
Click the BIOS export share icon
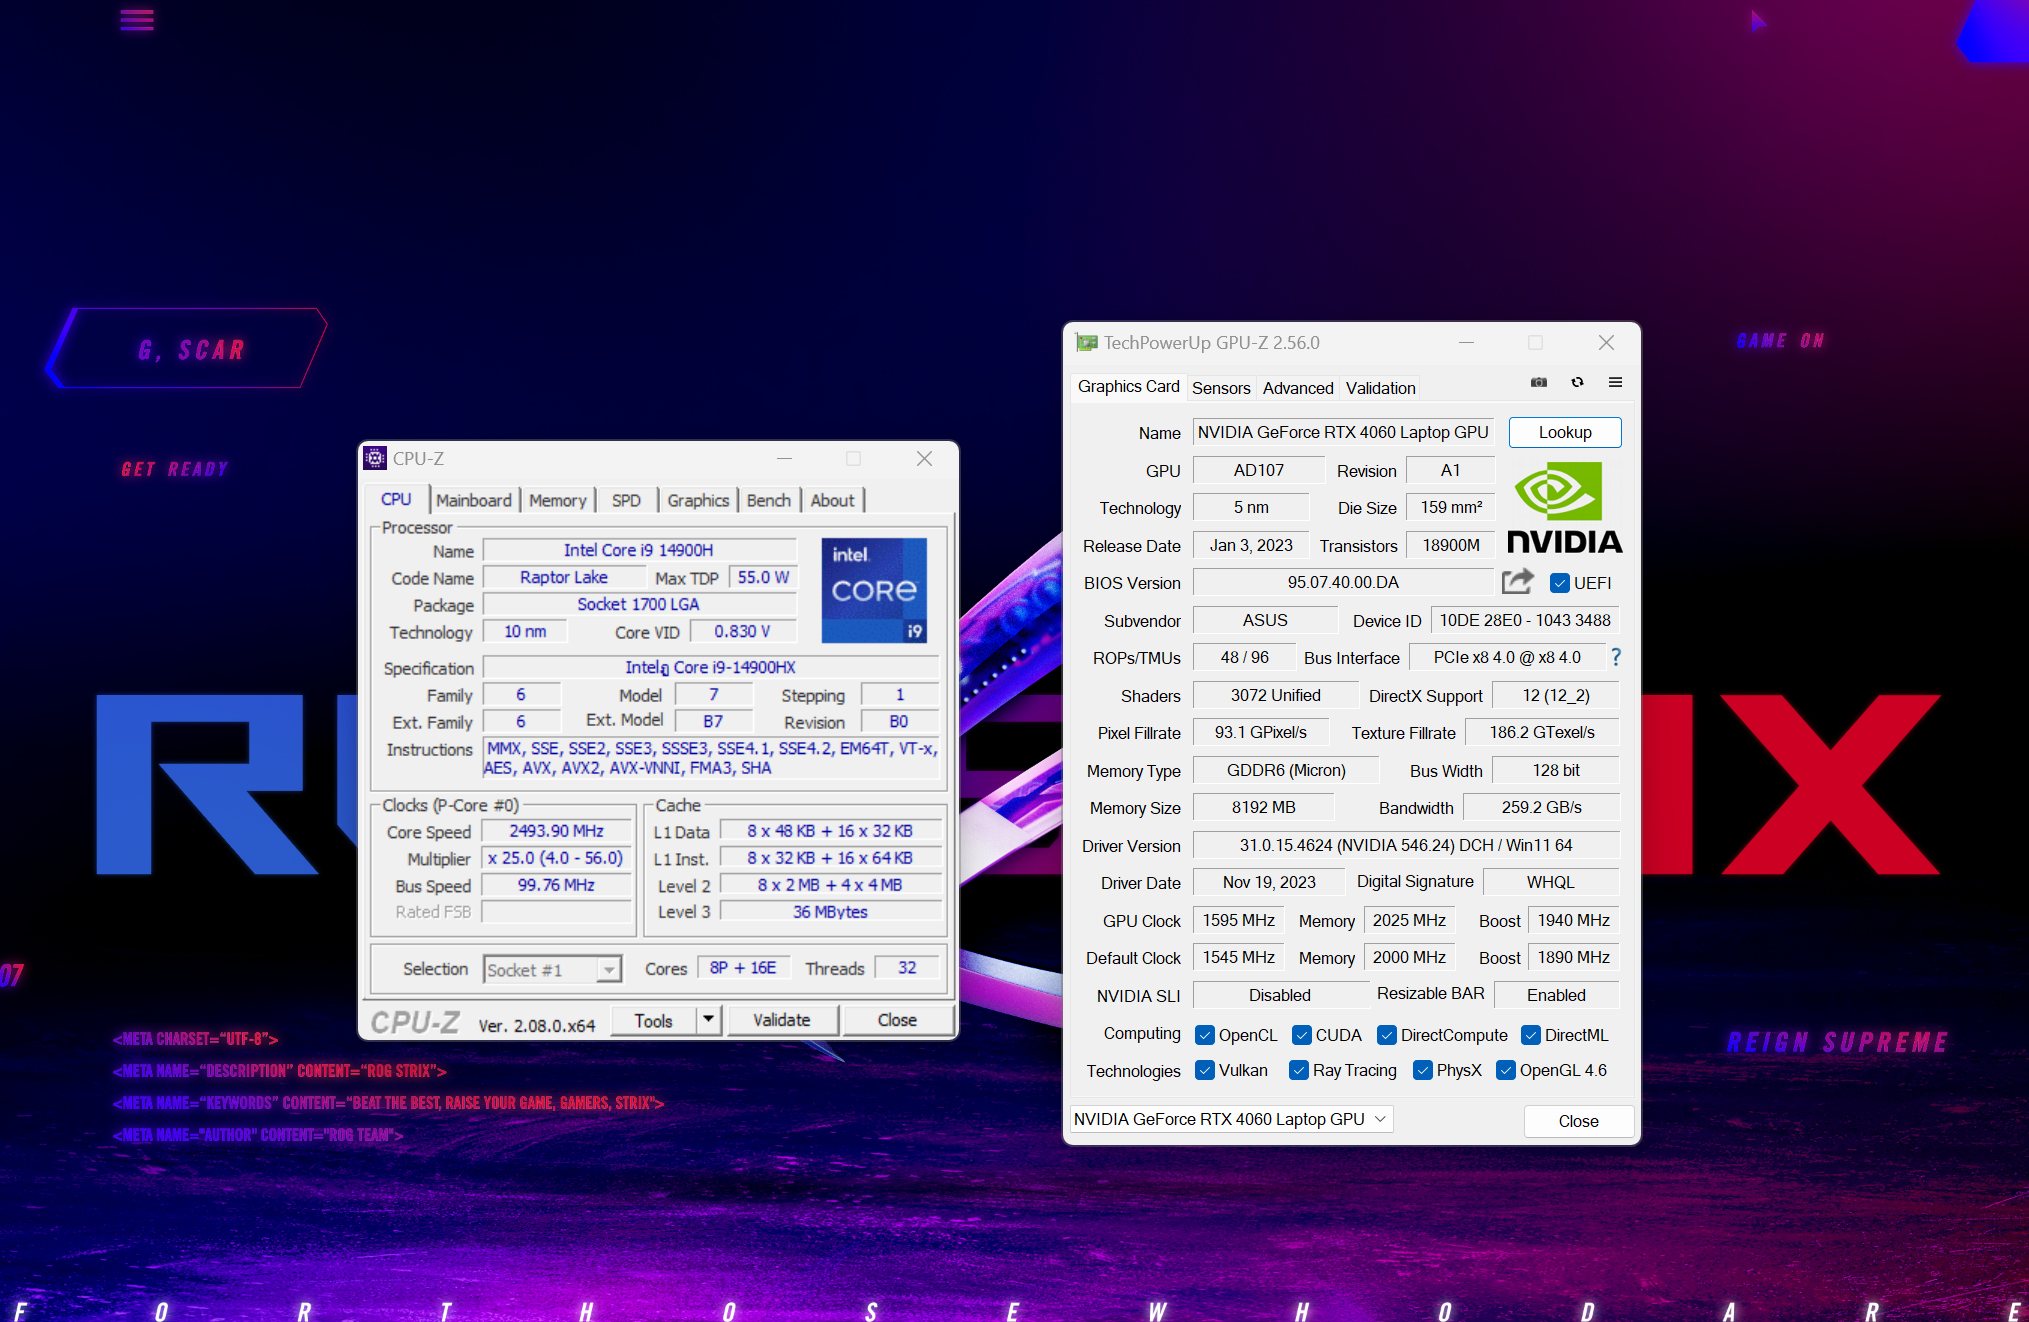(1517, 582)
